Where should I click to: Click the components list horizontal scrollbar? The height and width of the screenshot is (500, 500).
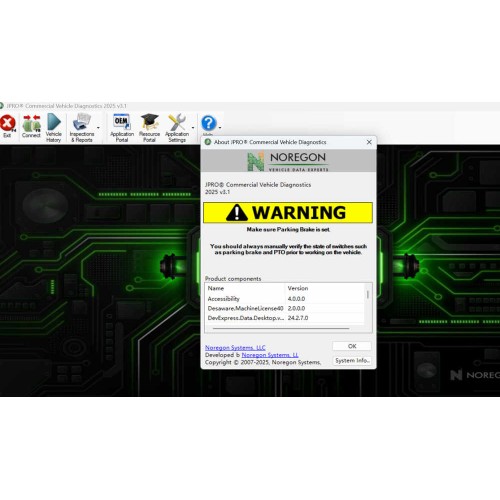coord(281,329)
